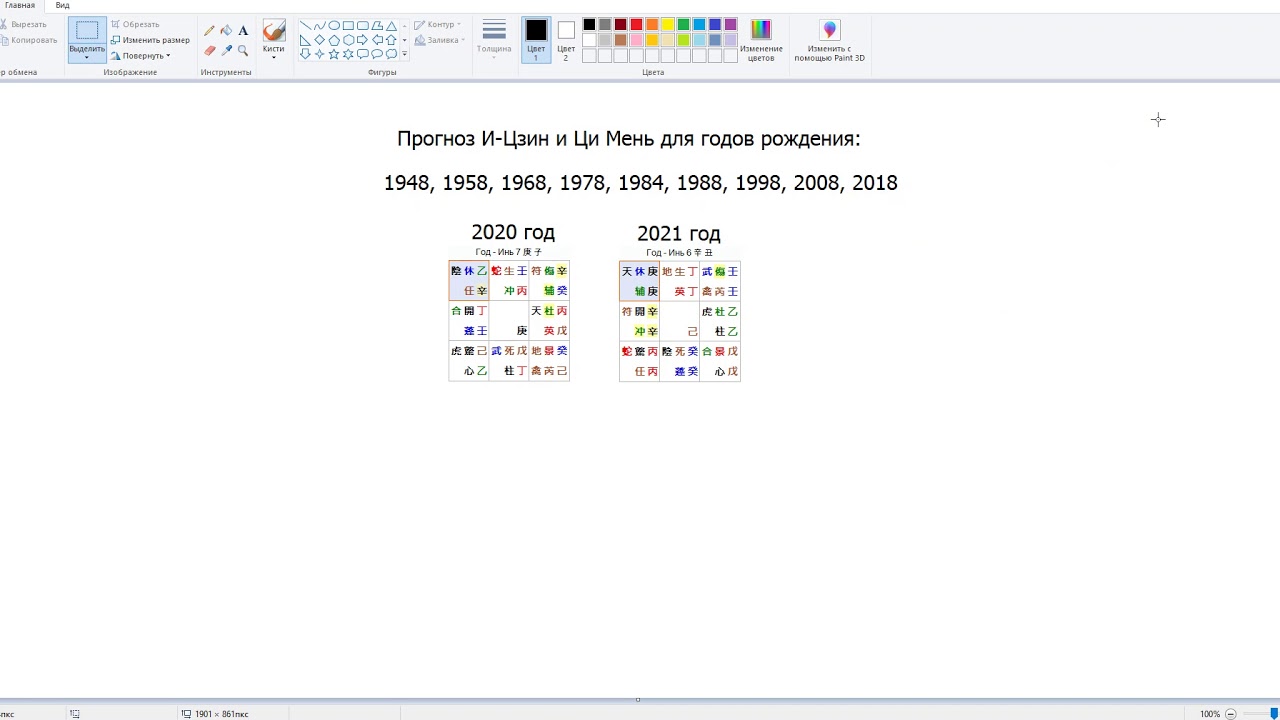Screen dimensions: 1280x720
Task: Expand the shapes gallery more arrow
Action: pyautogui.click(x=404, y=54)
